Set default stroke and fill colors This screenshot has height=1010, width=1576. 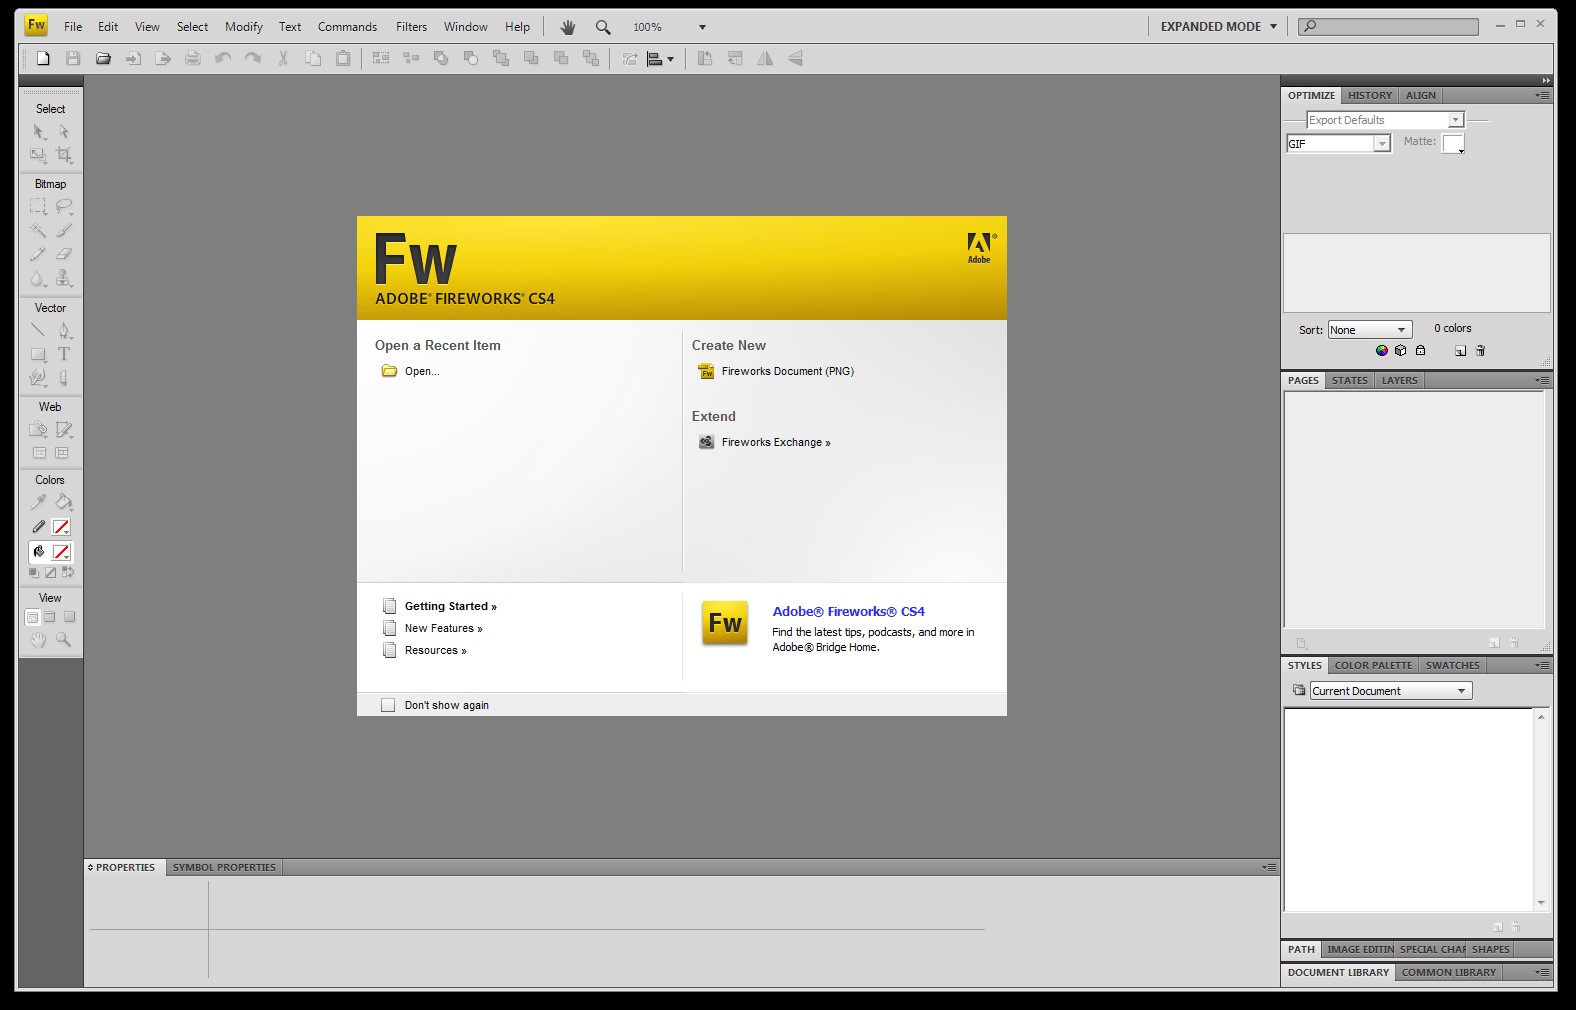[34, 573]
